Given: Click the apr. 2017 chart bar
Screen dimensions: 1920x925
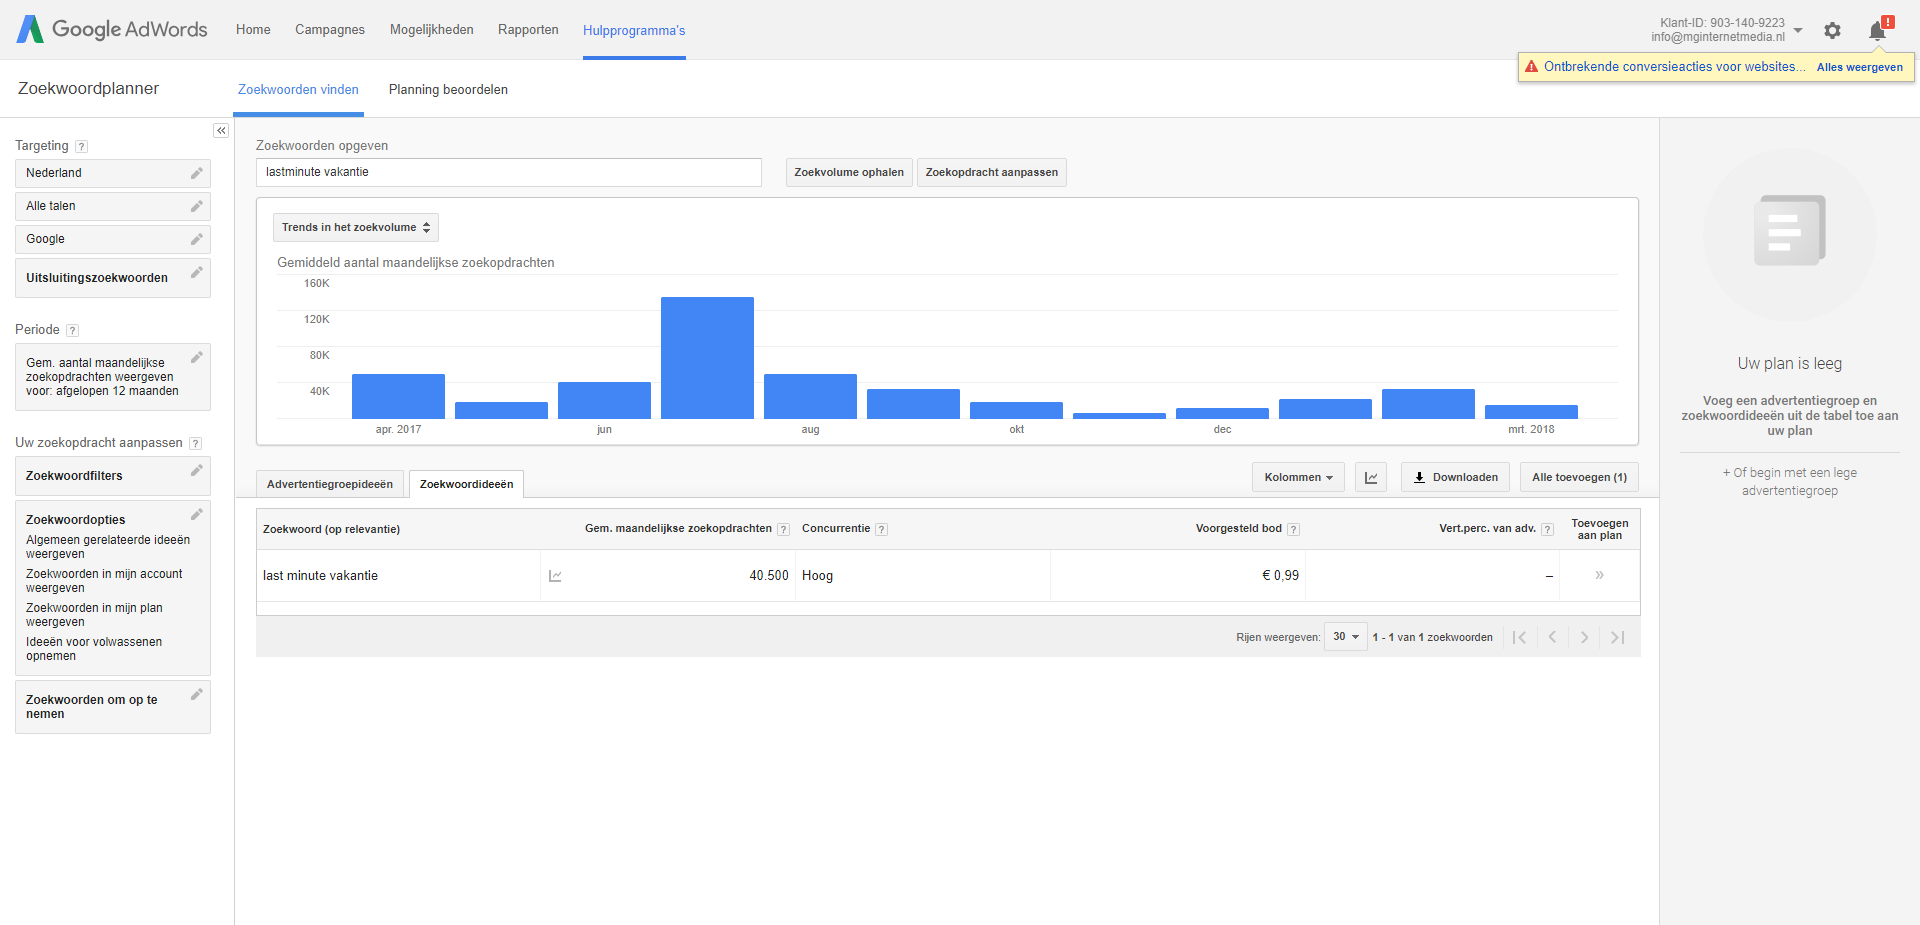Looking at the screenshot, I should (398, 396).
